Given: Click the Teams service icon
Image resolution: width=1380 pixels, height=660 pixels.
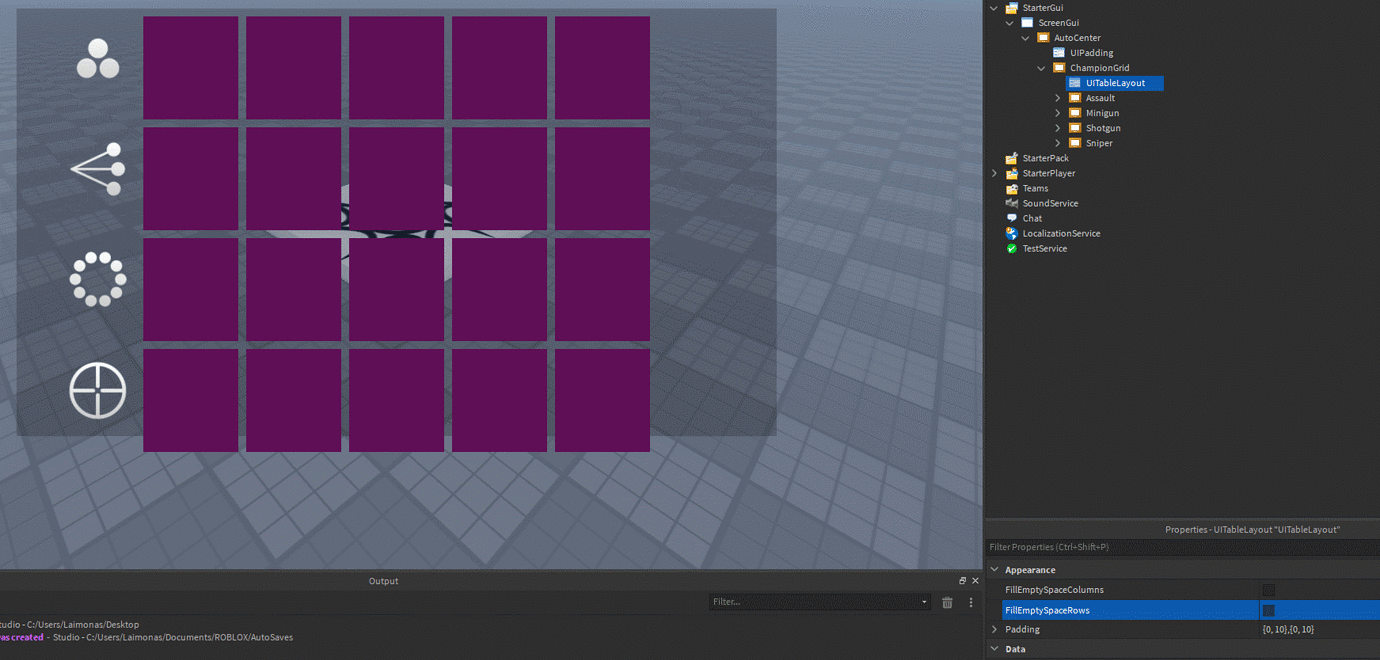Looking at the screenshot, I should 1011,188.
